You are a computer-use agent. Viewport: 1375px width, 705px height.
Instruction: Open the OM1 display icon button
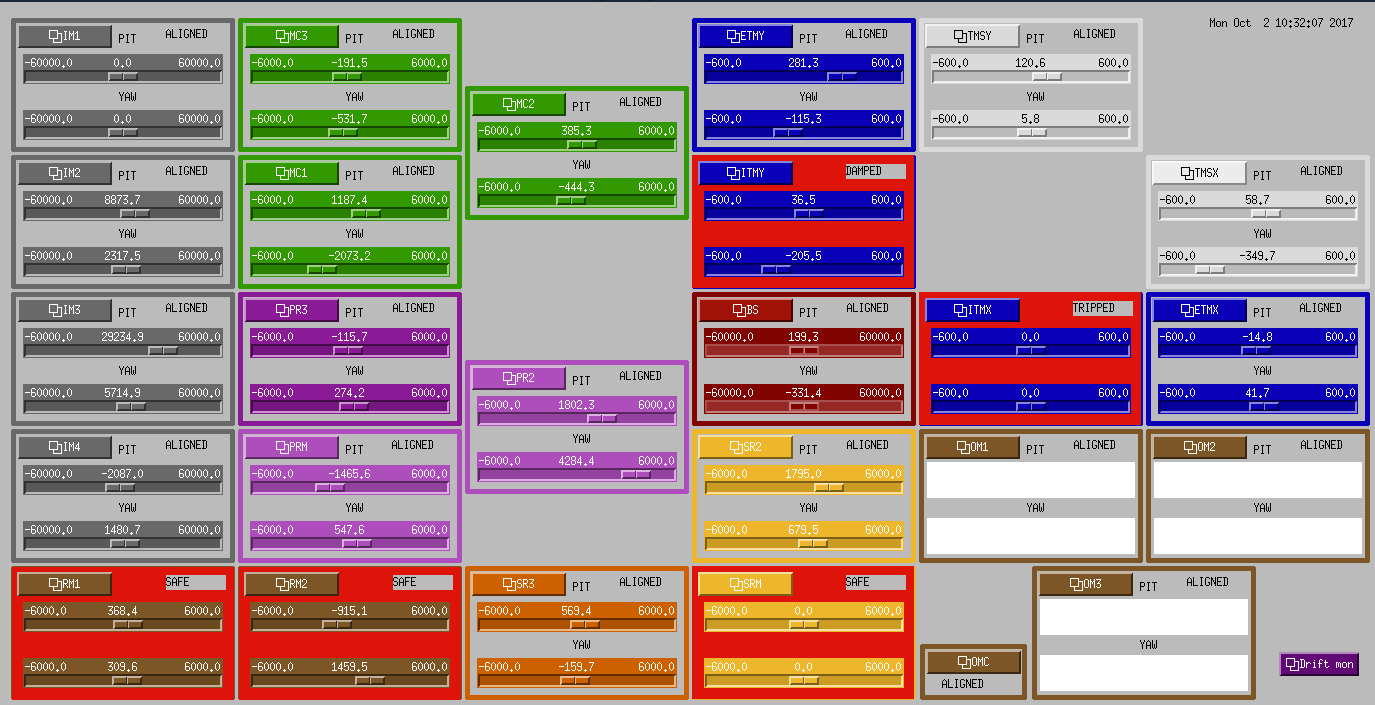coord(972,447)
